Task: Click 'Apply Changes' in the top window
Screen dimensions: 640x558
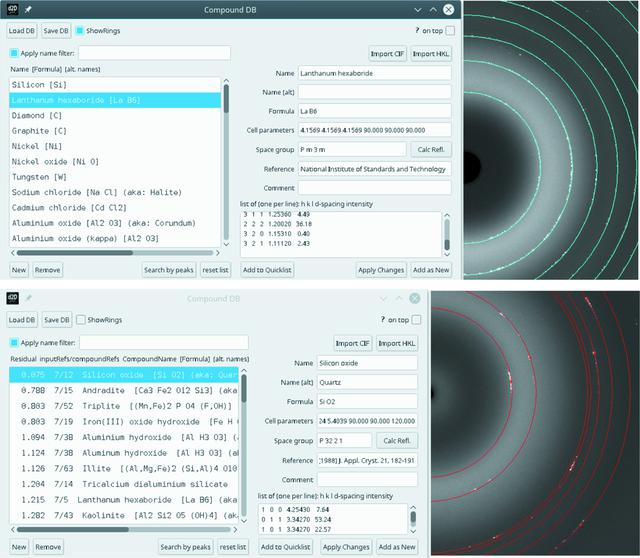Action: pyautogui.click(x=381, y=270)
